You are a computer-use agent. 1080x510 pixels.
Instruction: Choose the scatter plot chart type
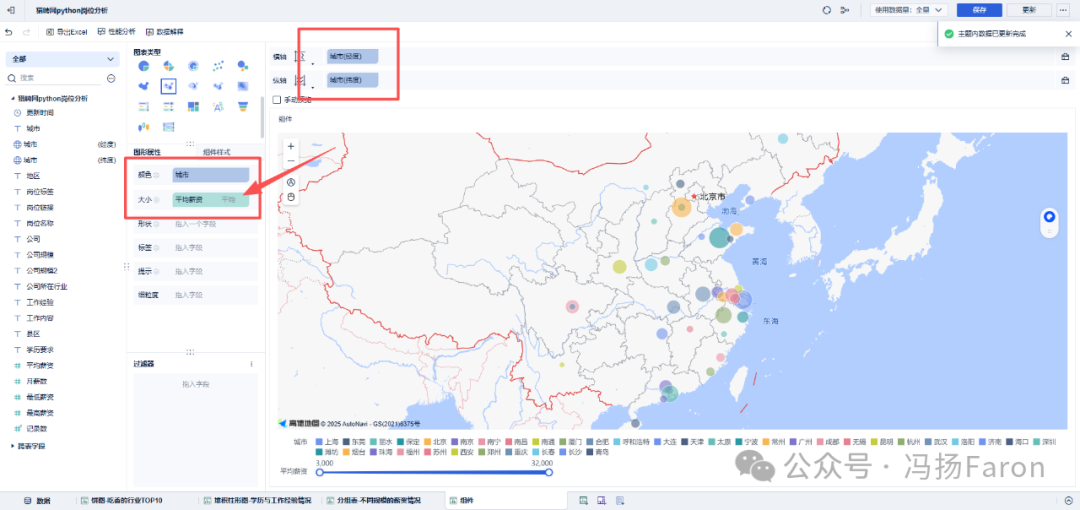pyautogui.click(x=218, y=65)
